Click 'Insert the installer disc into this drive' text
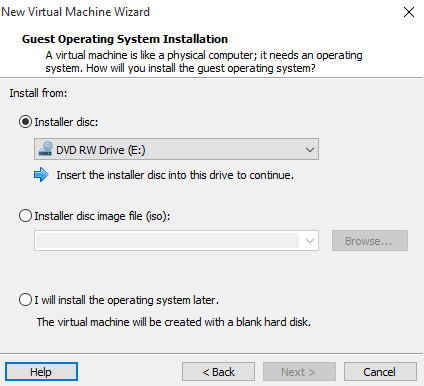The width and height of the screenshot is (424, 386). pos(175,175)
